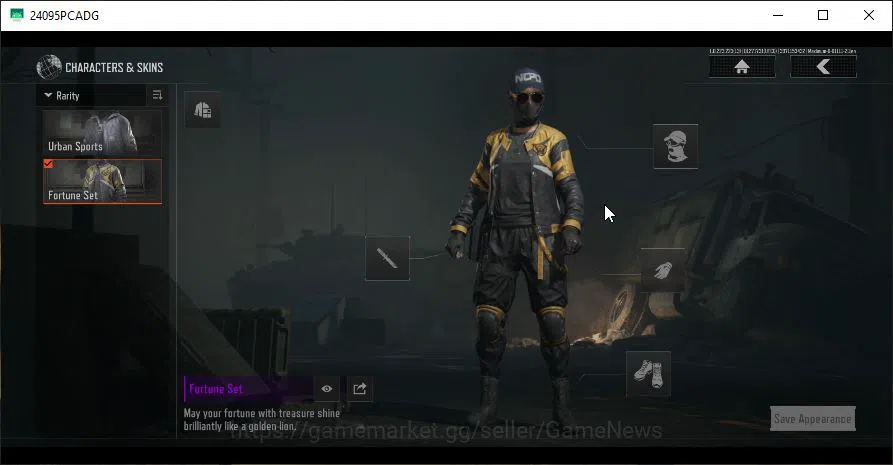
Task: Open the headgear slot icon
Action: click(675, 146)
